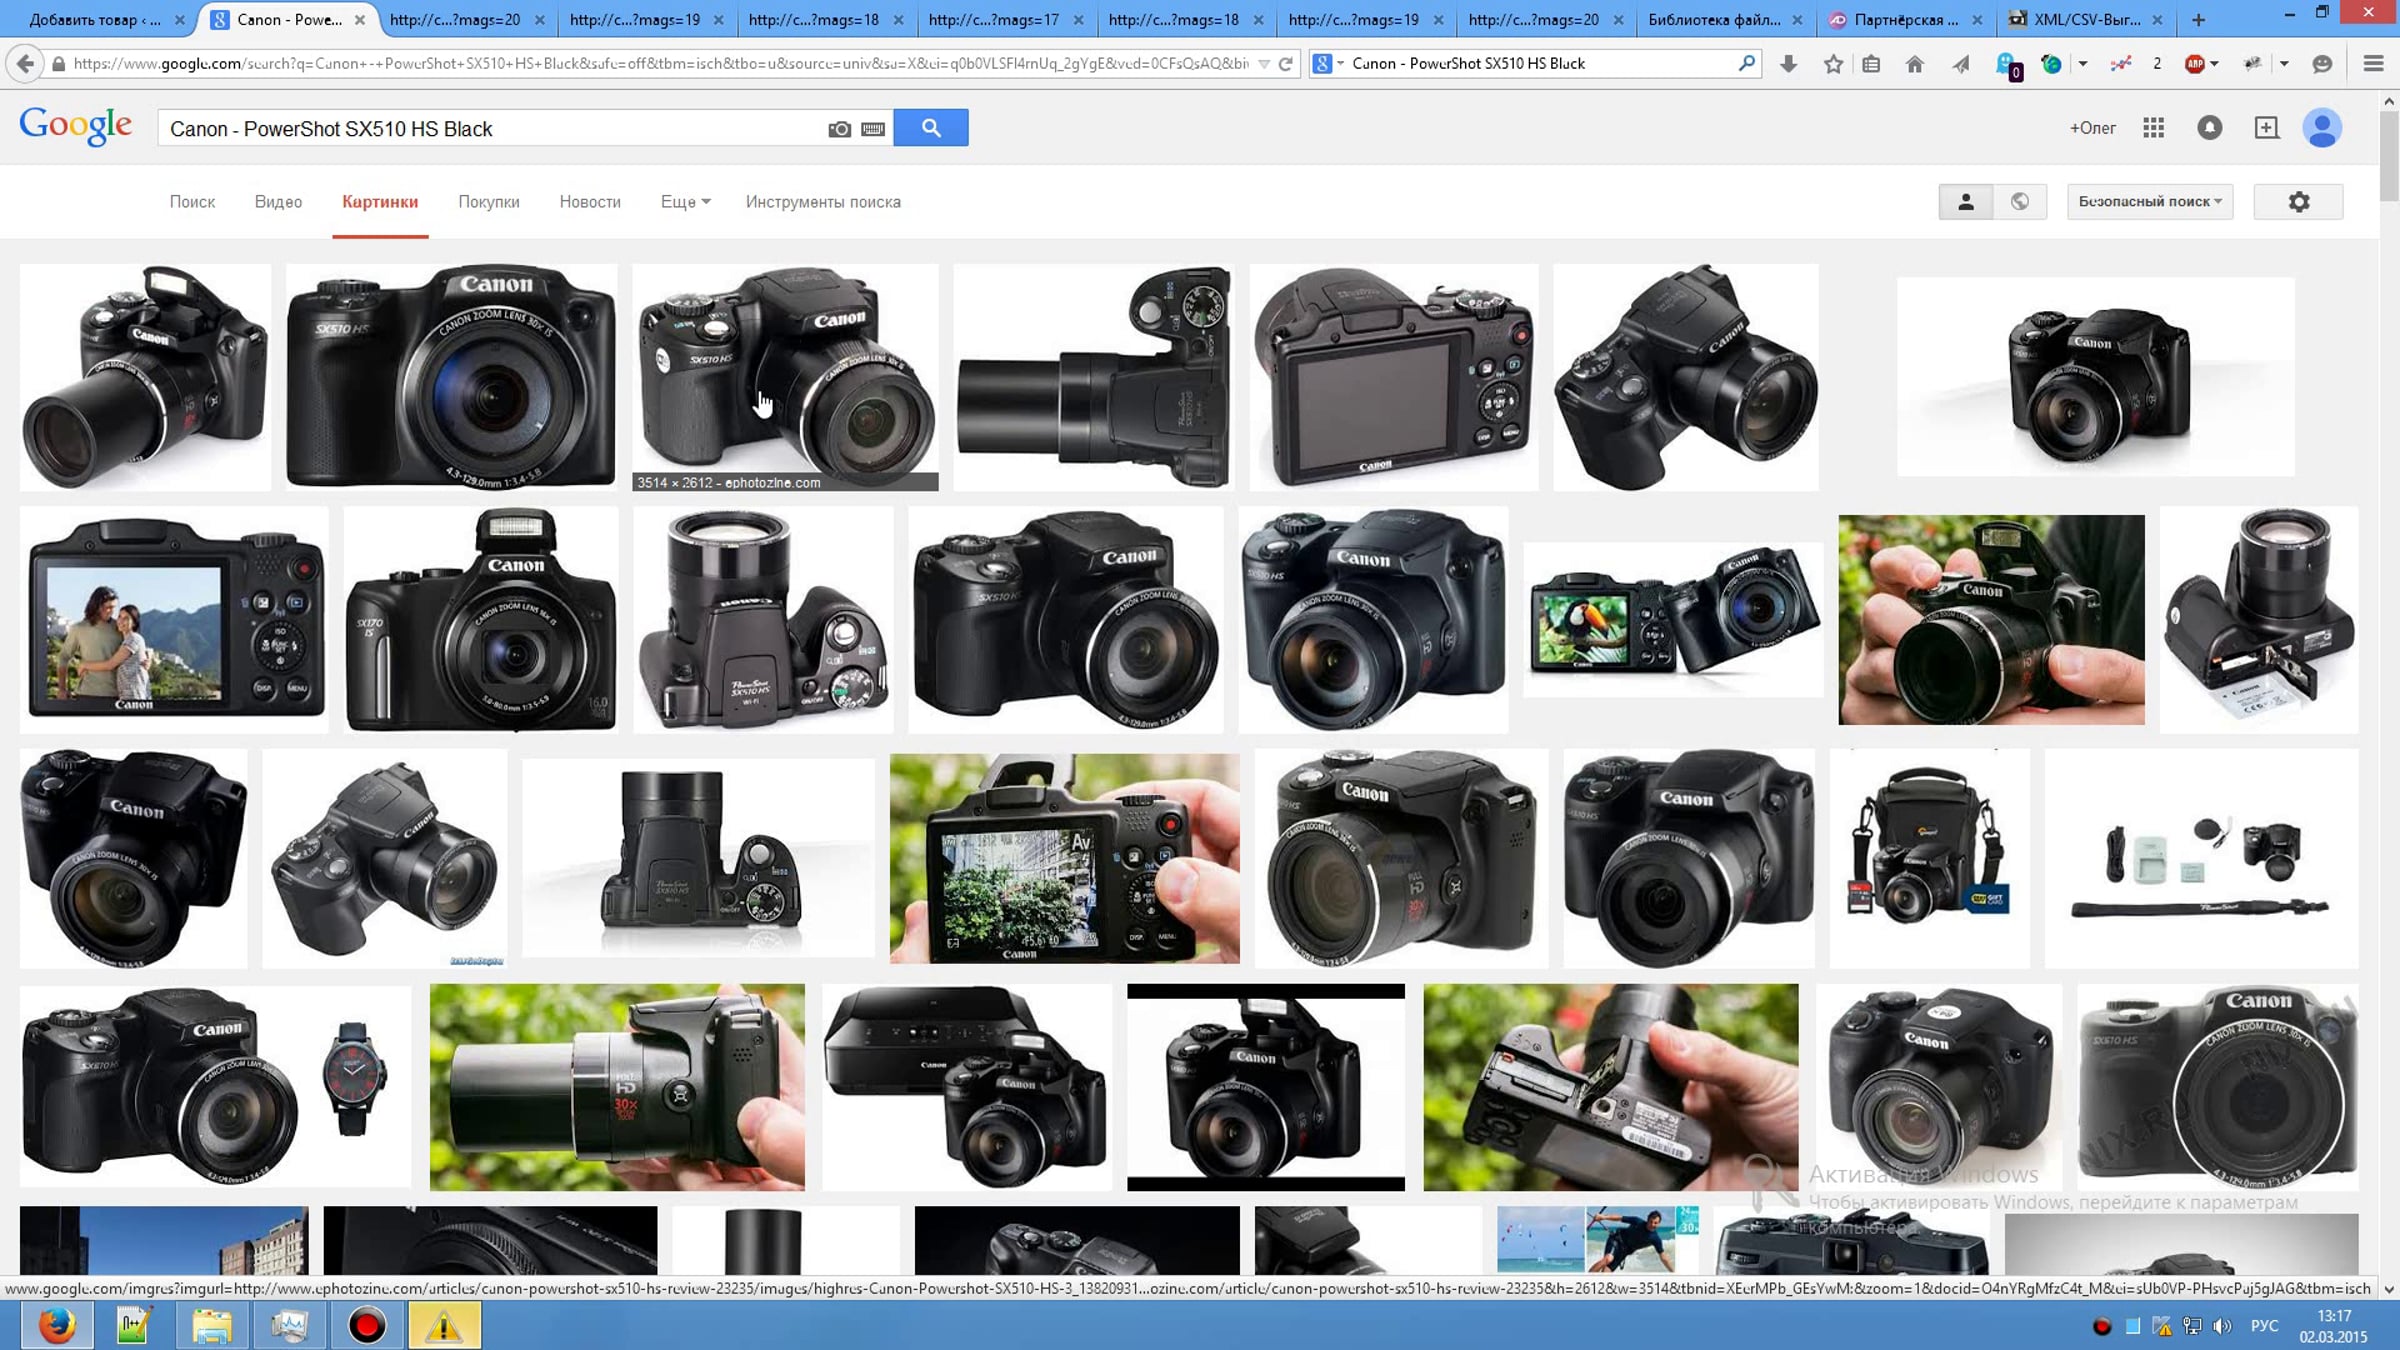Viewport: 2400px width, 1350px height.
Task: Open the Google apps grid
Action: 2154,128
